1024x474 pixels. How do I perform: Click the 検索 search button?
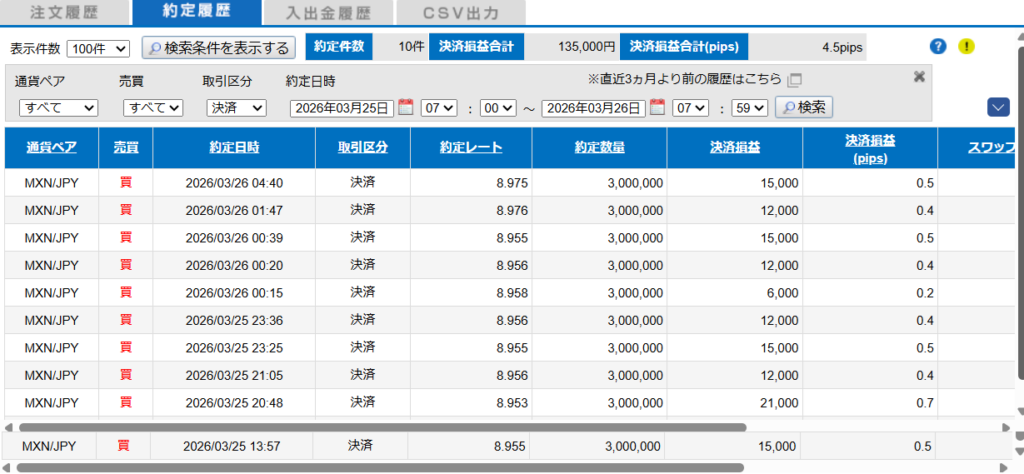coord(804,107)
